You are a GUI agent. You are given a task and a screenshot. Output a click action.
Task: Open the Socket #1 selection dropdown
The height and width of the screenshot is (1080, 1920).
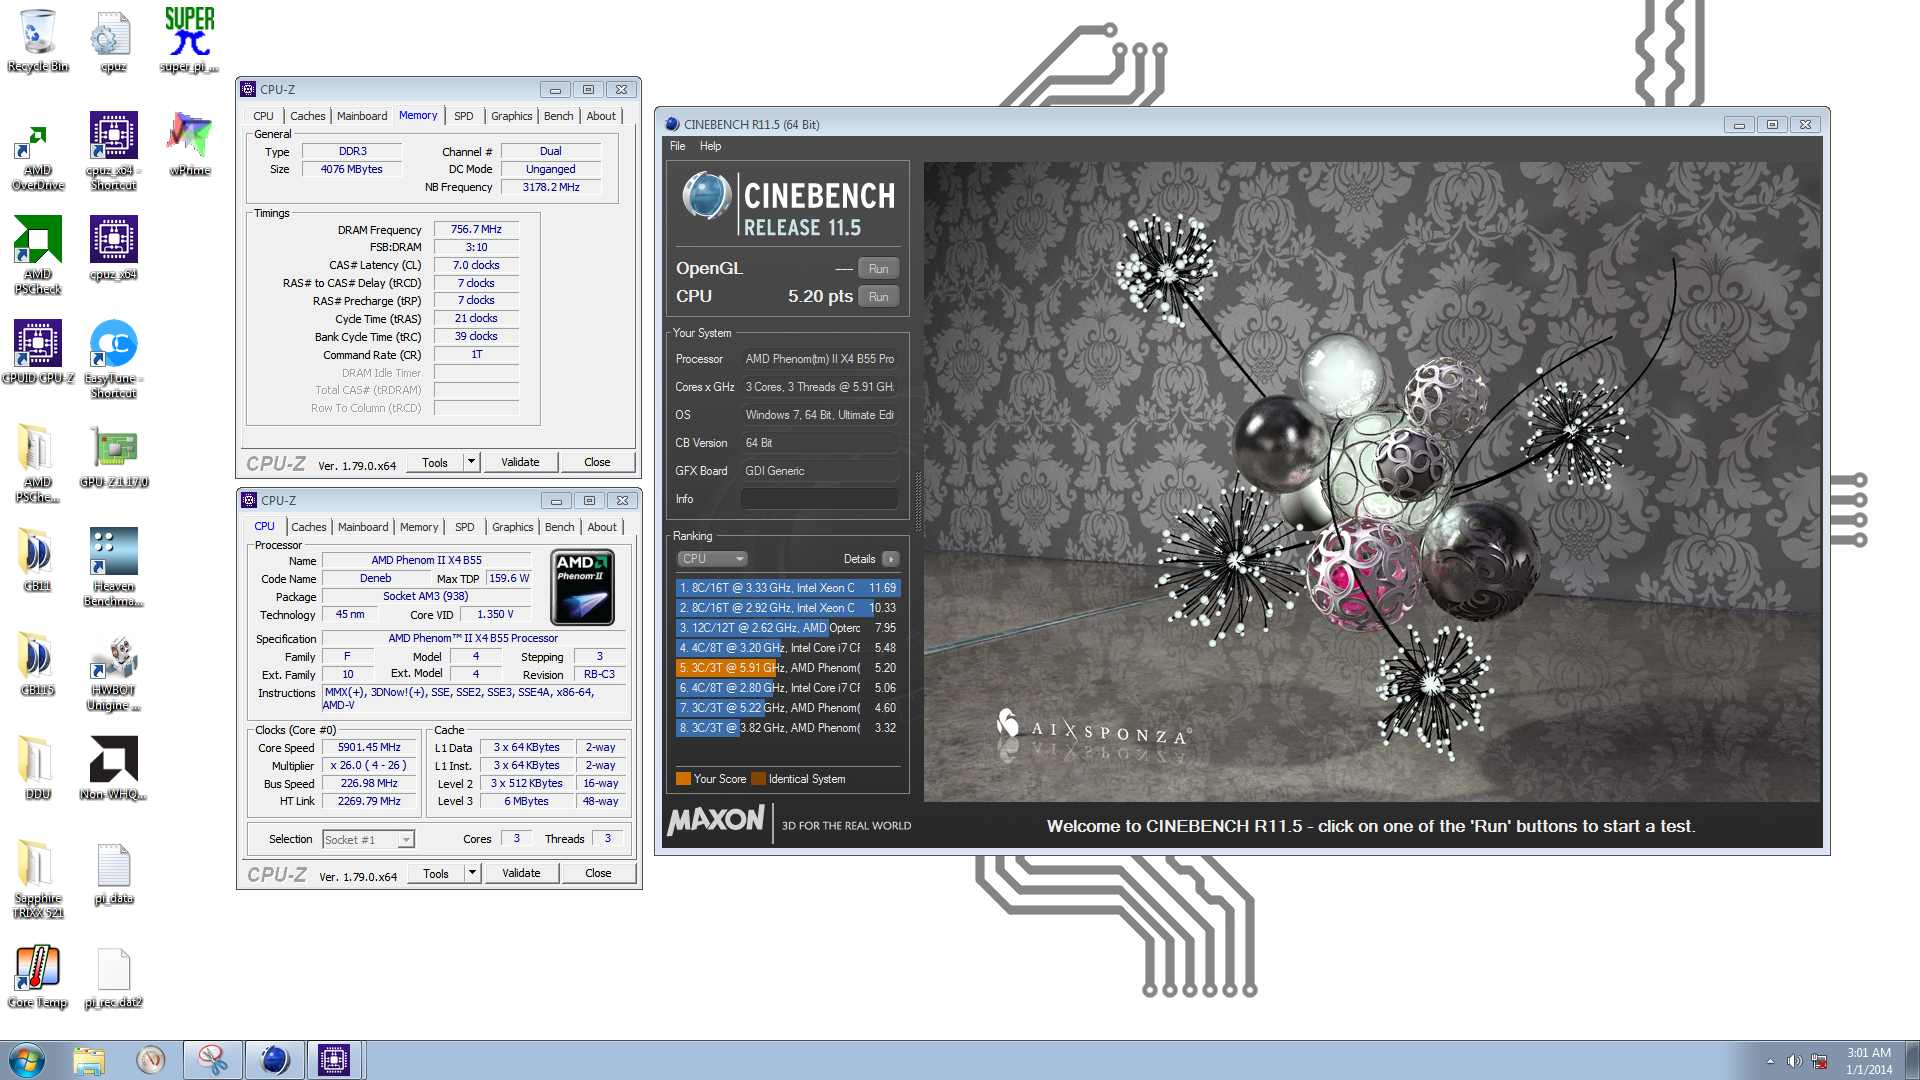tap(368, 840)
